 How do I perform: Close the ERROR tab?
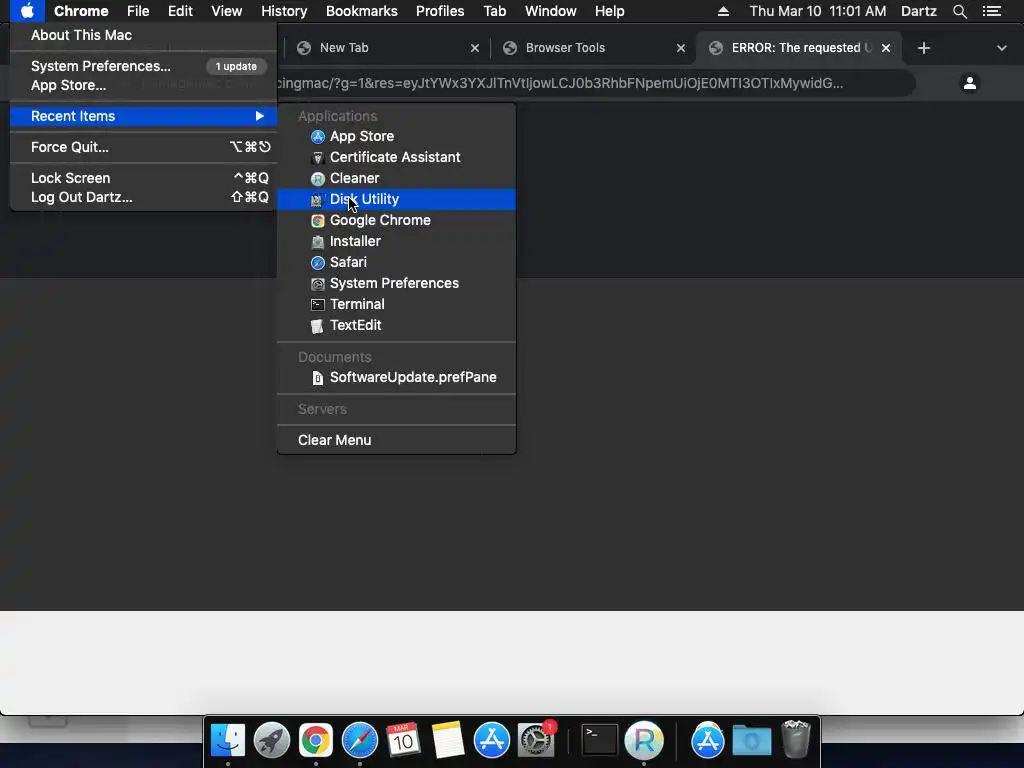click(886, 48)
